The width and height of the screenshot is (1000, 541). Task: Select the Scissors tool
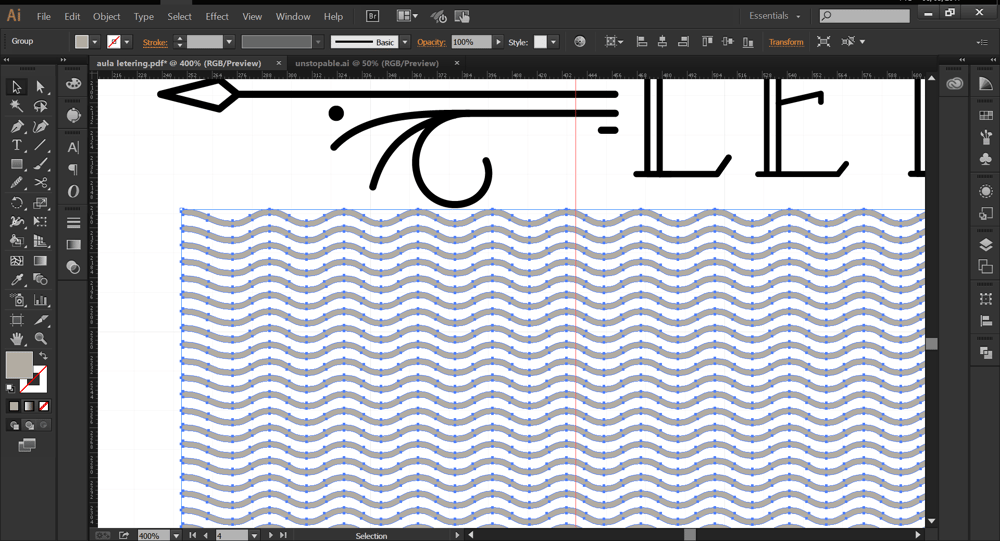(x=41, y=183)
